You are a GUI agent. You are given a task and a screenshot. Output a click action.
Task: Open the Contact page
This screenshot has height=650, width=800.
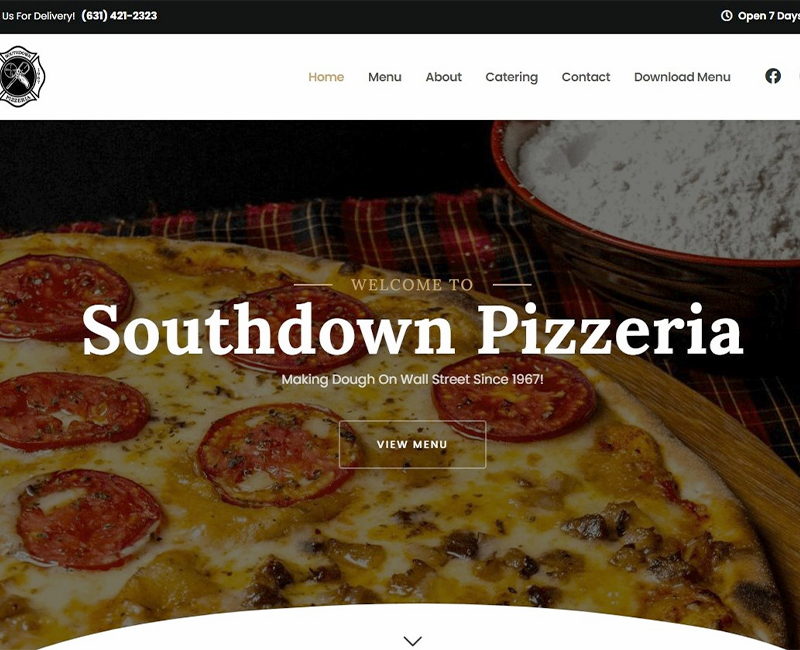point(586,77)
